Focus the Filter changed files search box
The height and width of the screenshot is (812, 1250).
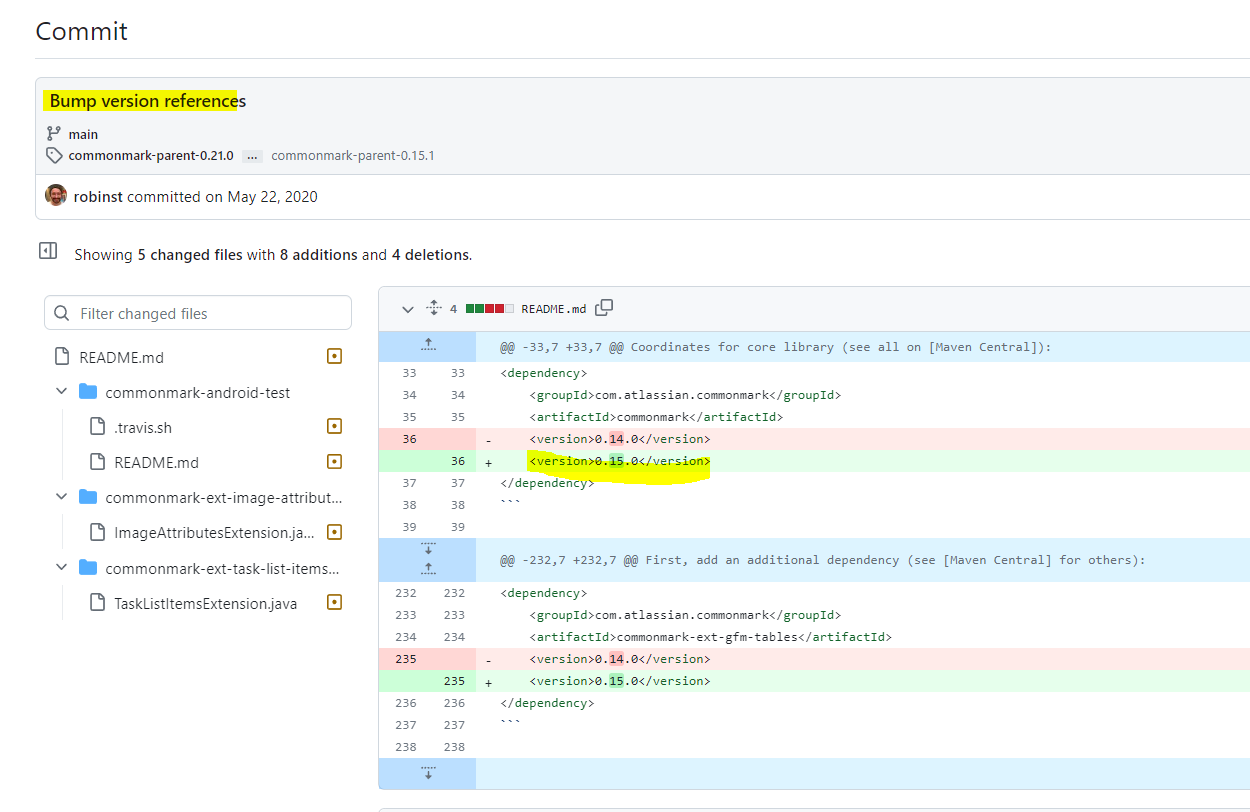(x=198, y=313)
